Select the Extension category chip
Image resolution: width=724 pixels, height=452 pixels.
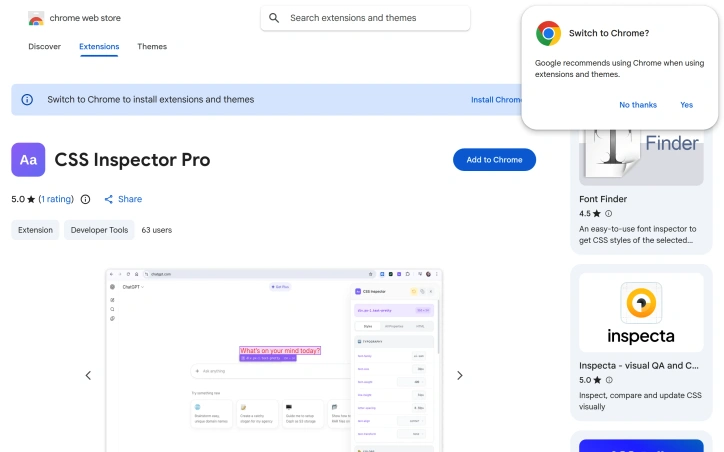(x=35, y=230)
